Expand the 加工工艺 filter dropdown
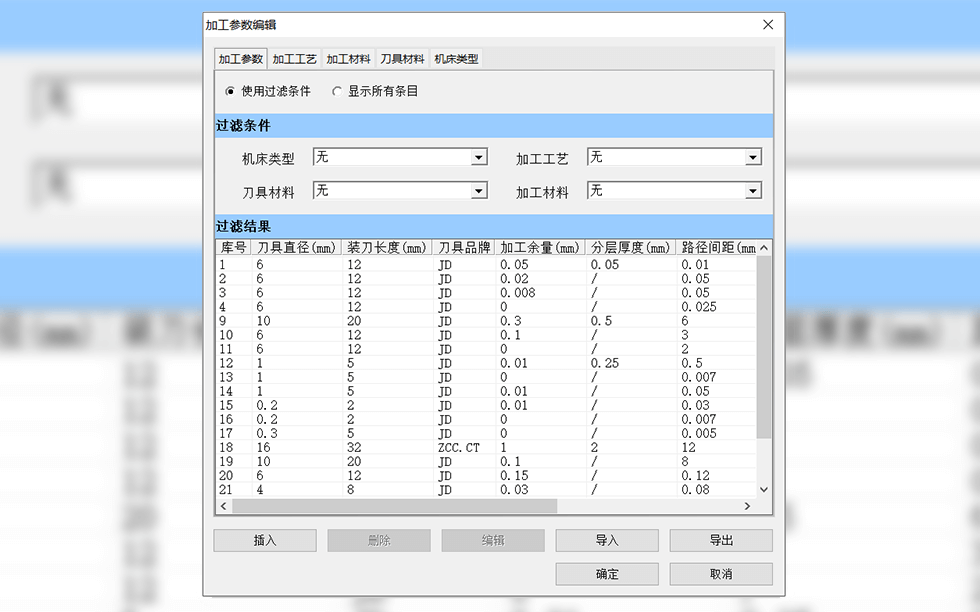 click(753, 158)
